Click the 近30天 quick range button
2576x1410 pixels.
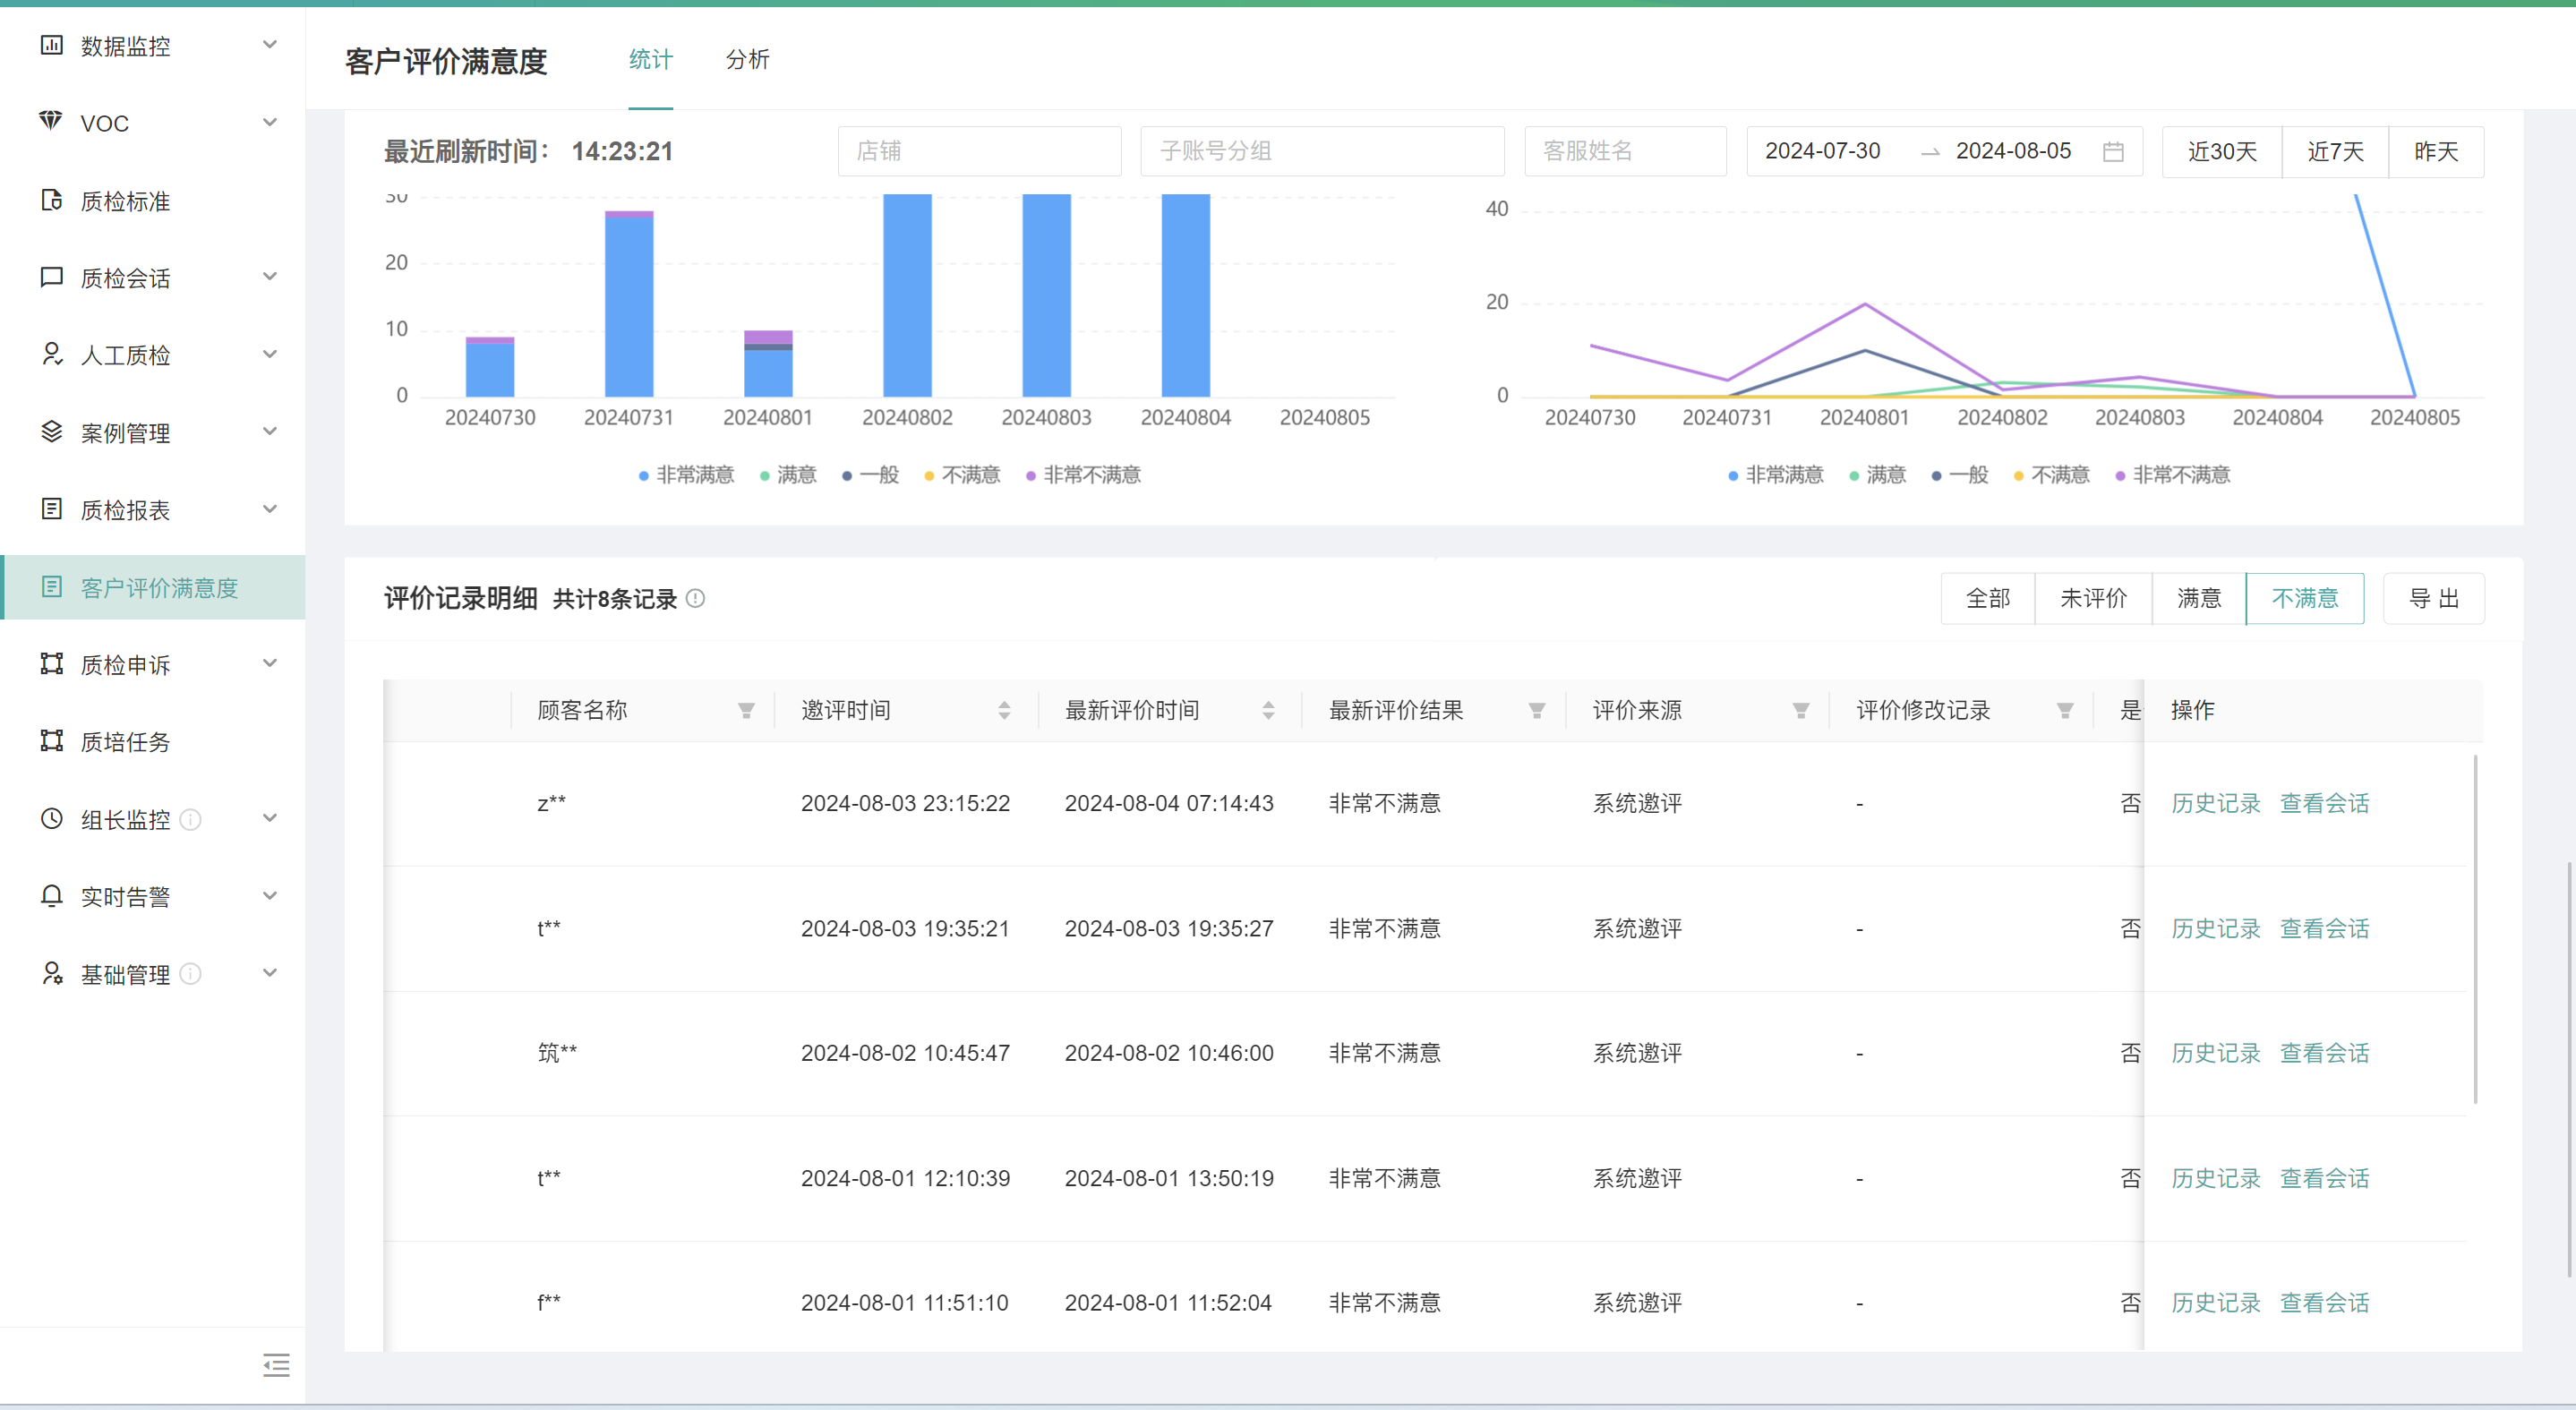[2222, 151]
